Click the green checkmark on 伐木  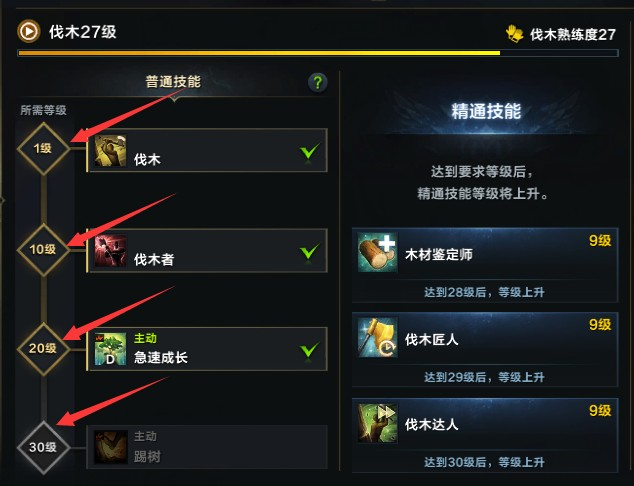[x=310, y=152]
